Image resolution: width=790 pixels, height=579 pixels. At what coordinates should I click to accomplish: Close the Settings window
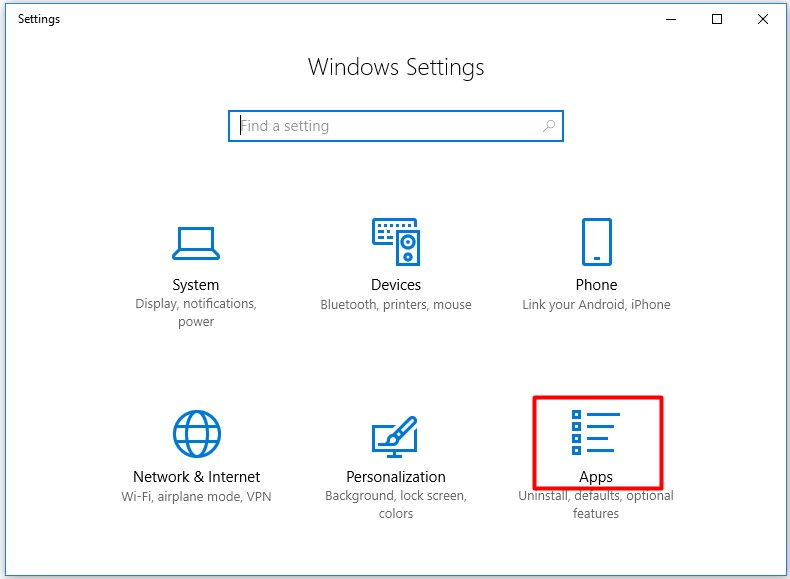762,19
